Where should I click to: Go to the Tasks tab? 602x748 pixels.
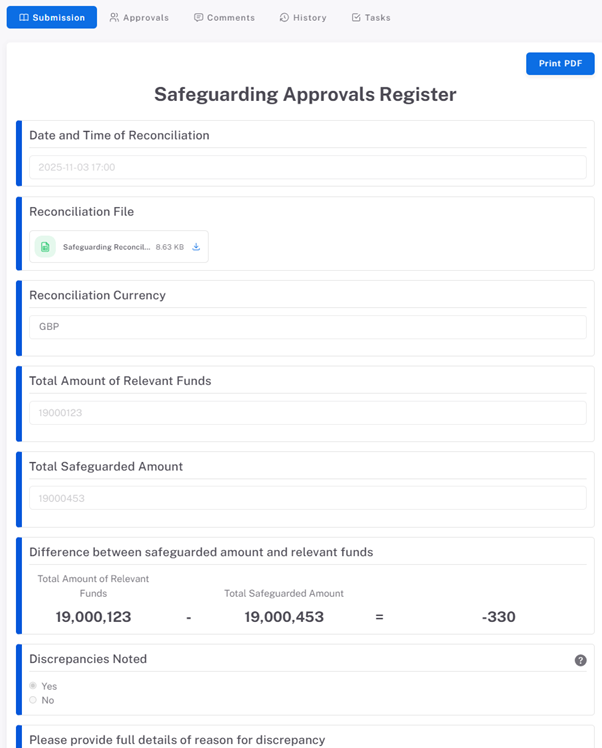click(371, 18)
